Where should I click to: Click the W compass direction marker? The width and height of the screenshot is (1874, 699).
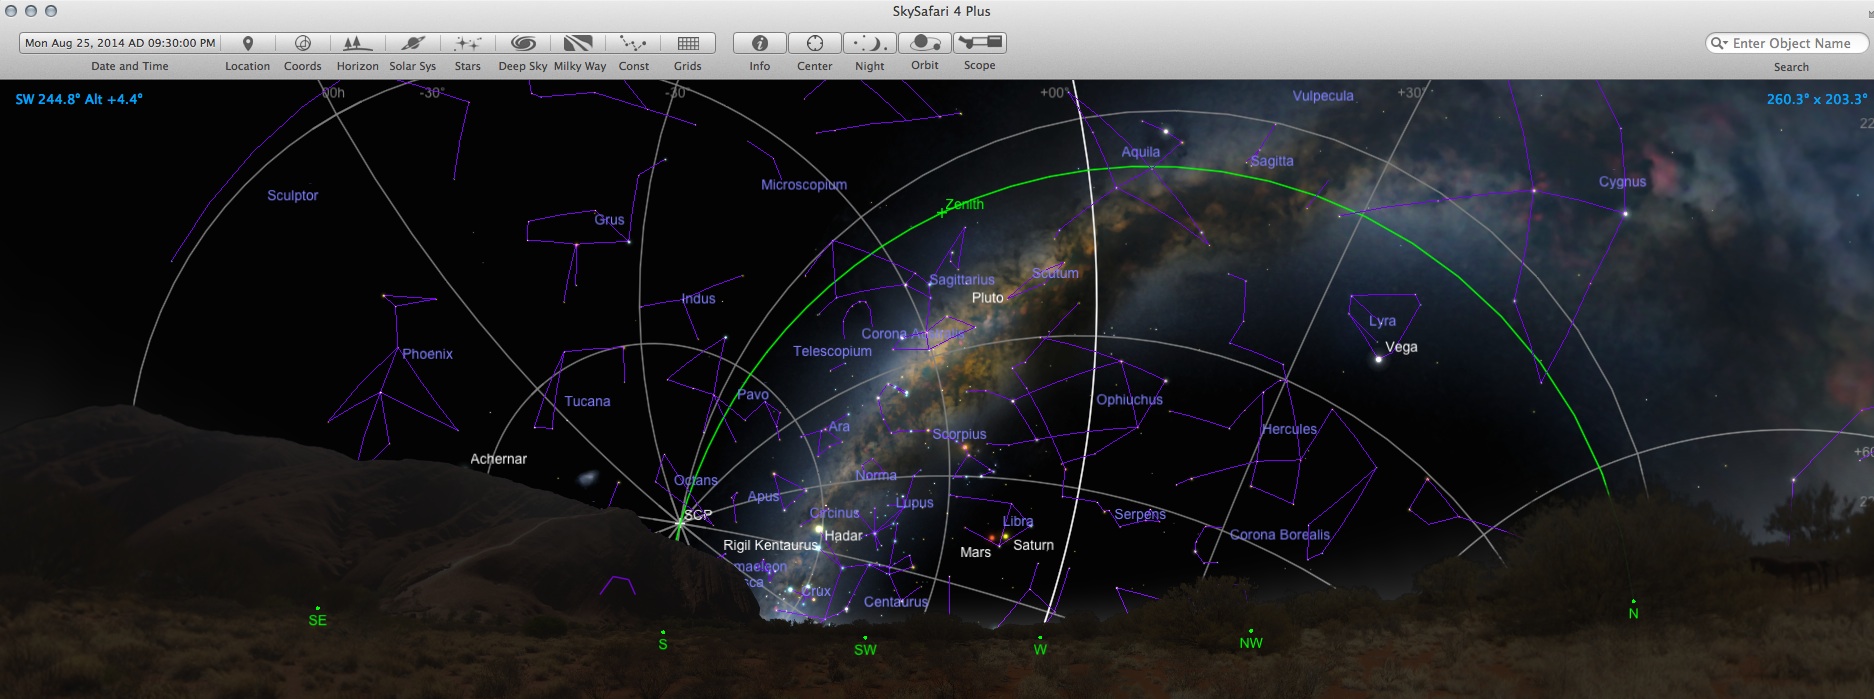pyautogui.click(x=1040, y=650)
